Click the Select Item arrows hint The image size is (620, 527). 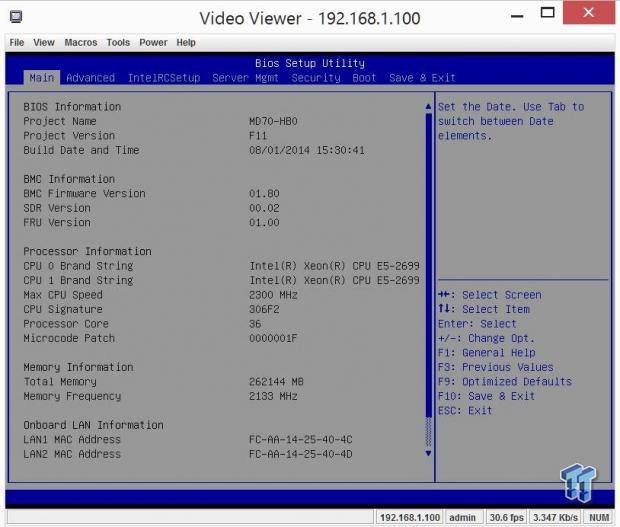coord(484,309)
